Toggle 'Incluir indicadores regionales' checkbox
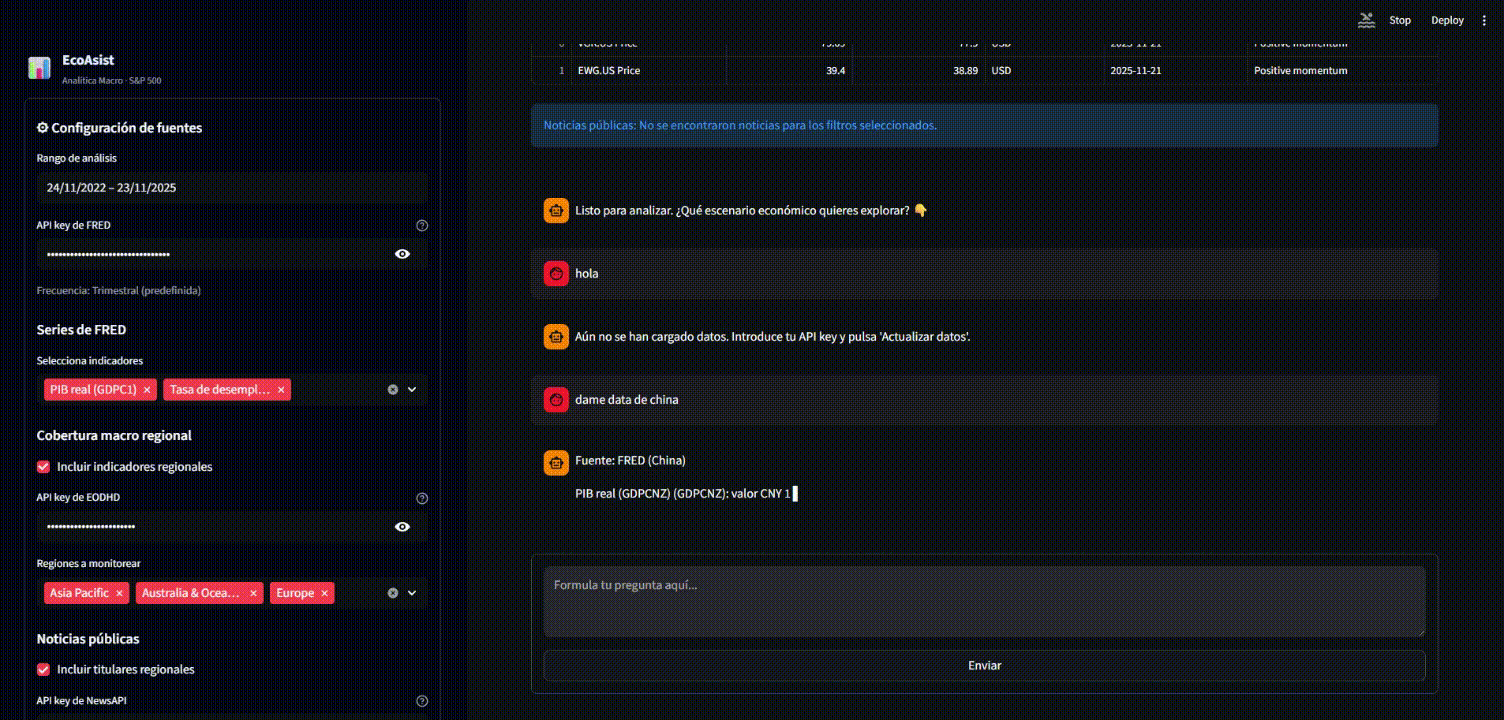This screenshot has height=720, width=1504. click(x=43, y=467)
